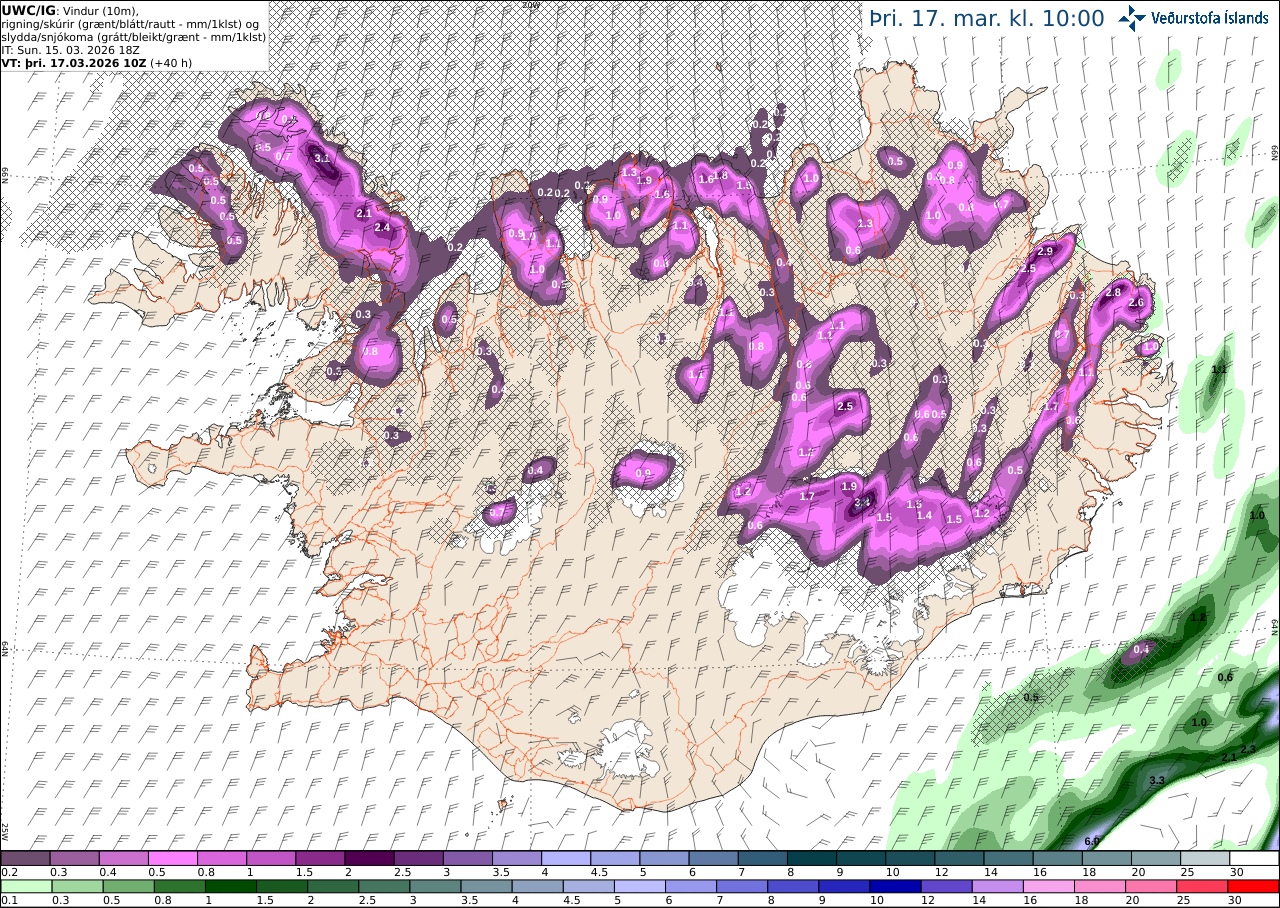The height and width of the screenshot is (908, 1280).
Task: Click the VT: þri. 17.03.2026 10Z (+40 h) line
Action: point(96,62)
